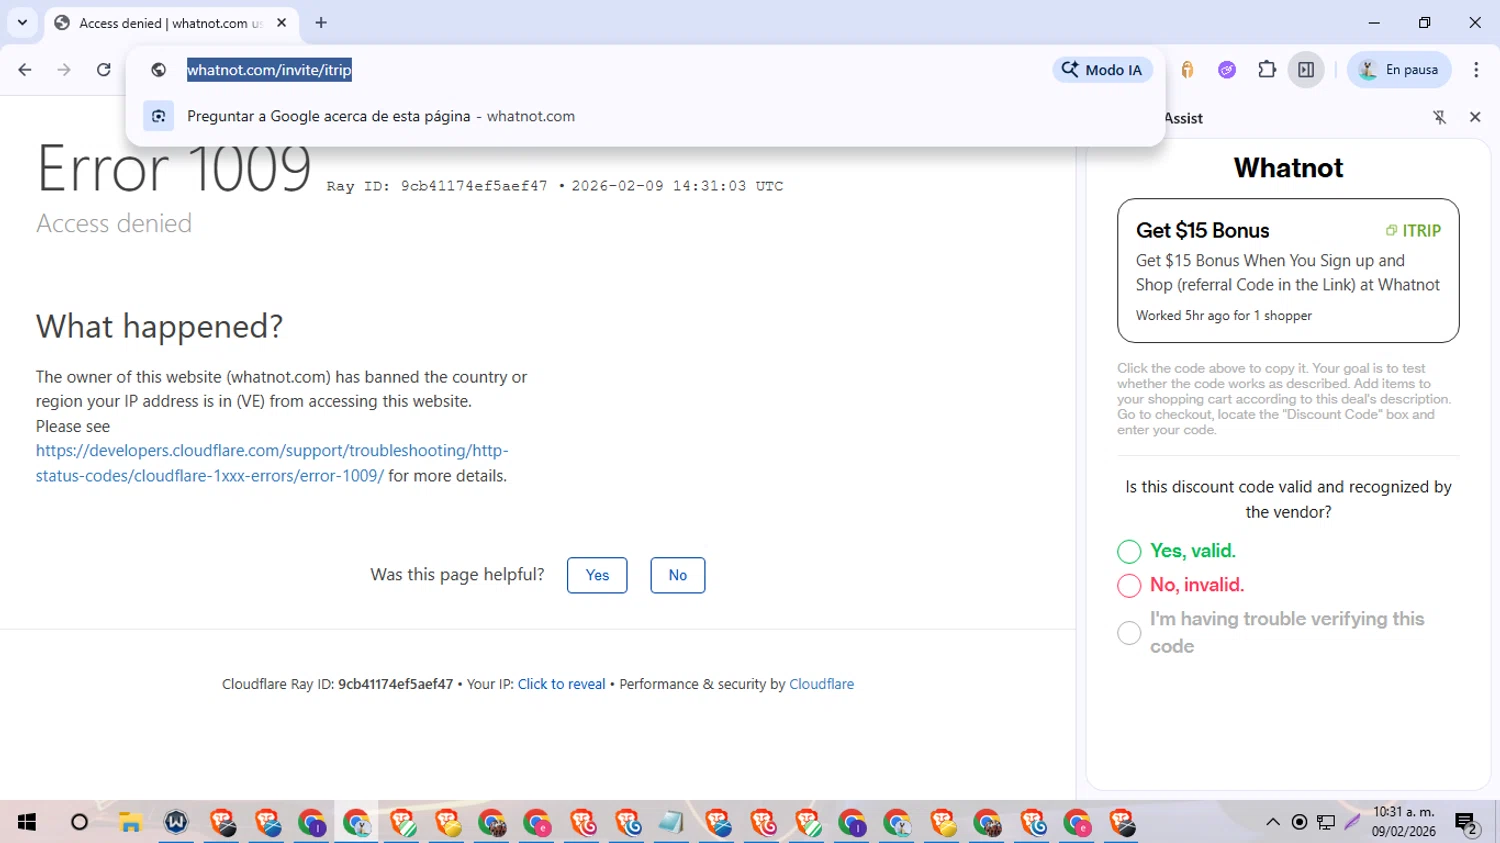The image size is (1500, 843).
Task: Reload the current page
Action: point(103,70)
